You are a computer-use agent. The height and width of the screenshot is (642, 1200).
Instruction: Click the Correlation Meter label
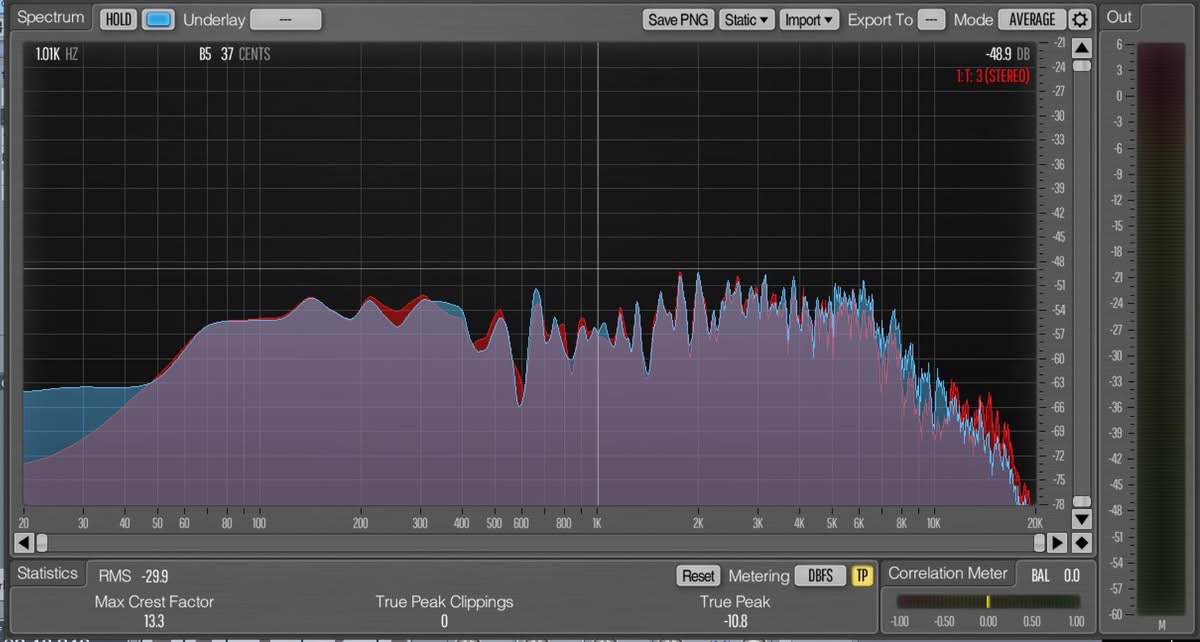pos(947,573)
